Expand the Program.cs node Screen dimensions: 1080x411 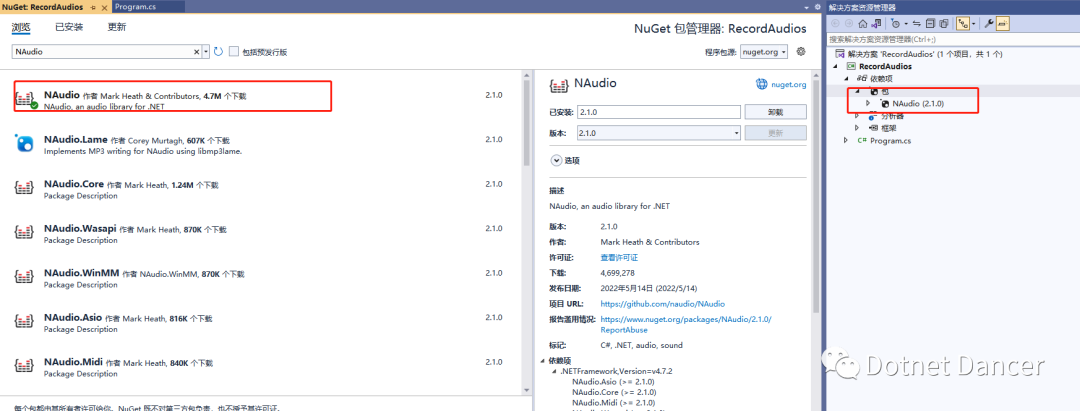tap(846, 140)
